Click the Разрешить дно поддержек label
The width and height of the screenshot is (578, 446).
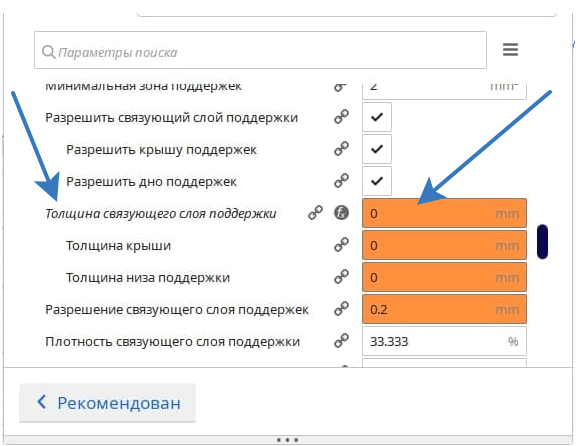point(151,182)
